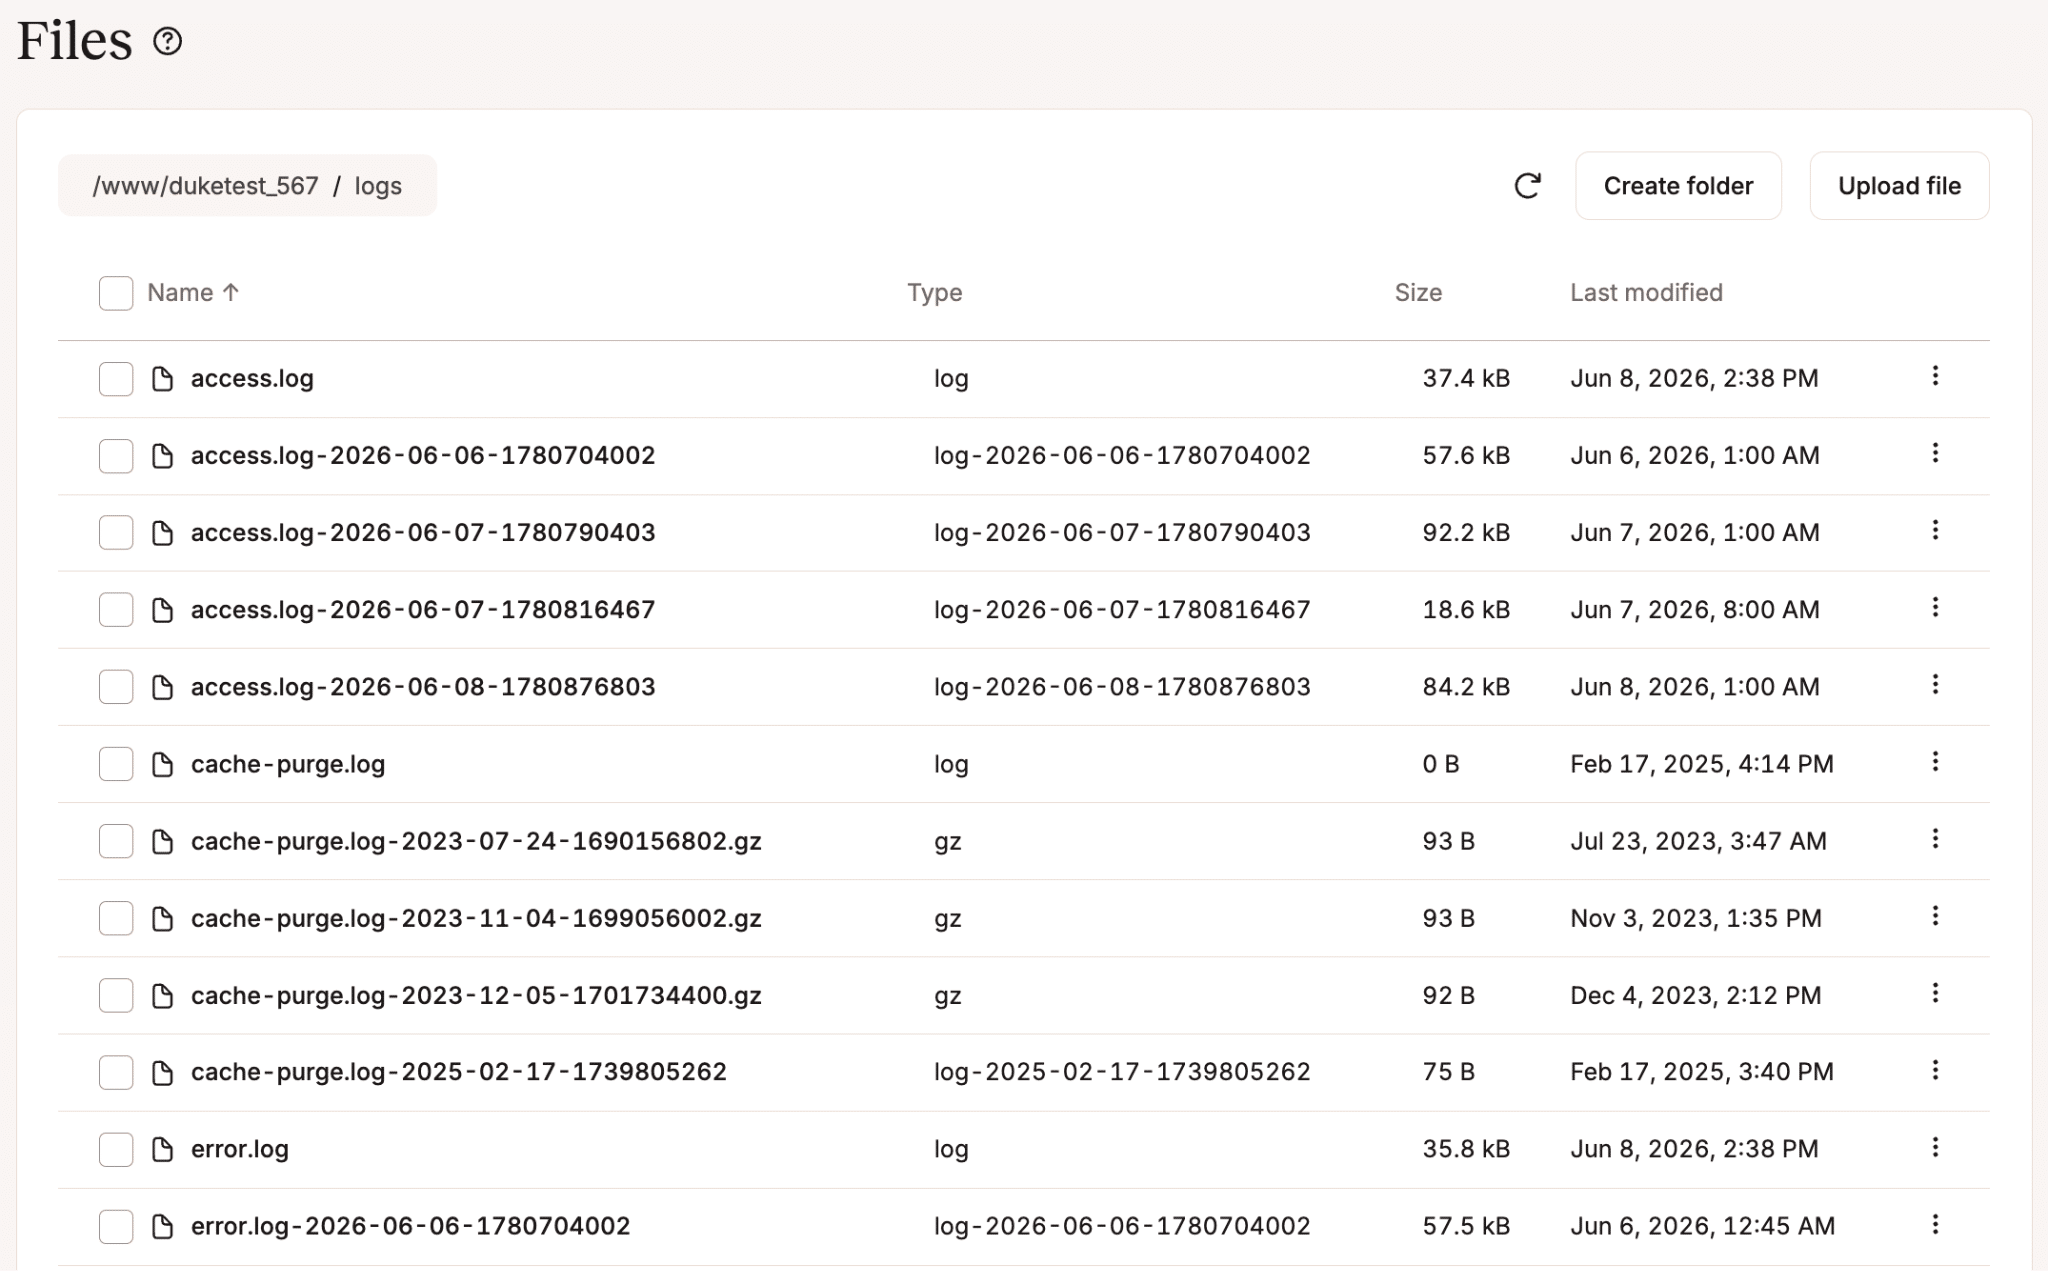The image size is (2048, 1271).
Task: Open the file error.log-2026-06-06-1780704002
Action: click(x=411, y=1227)
